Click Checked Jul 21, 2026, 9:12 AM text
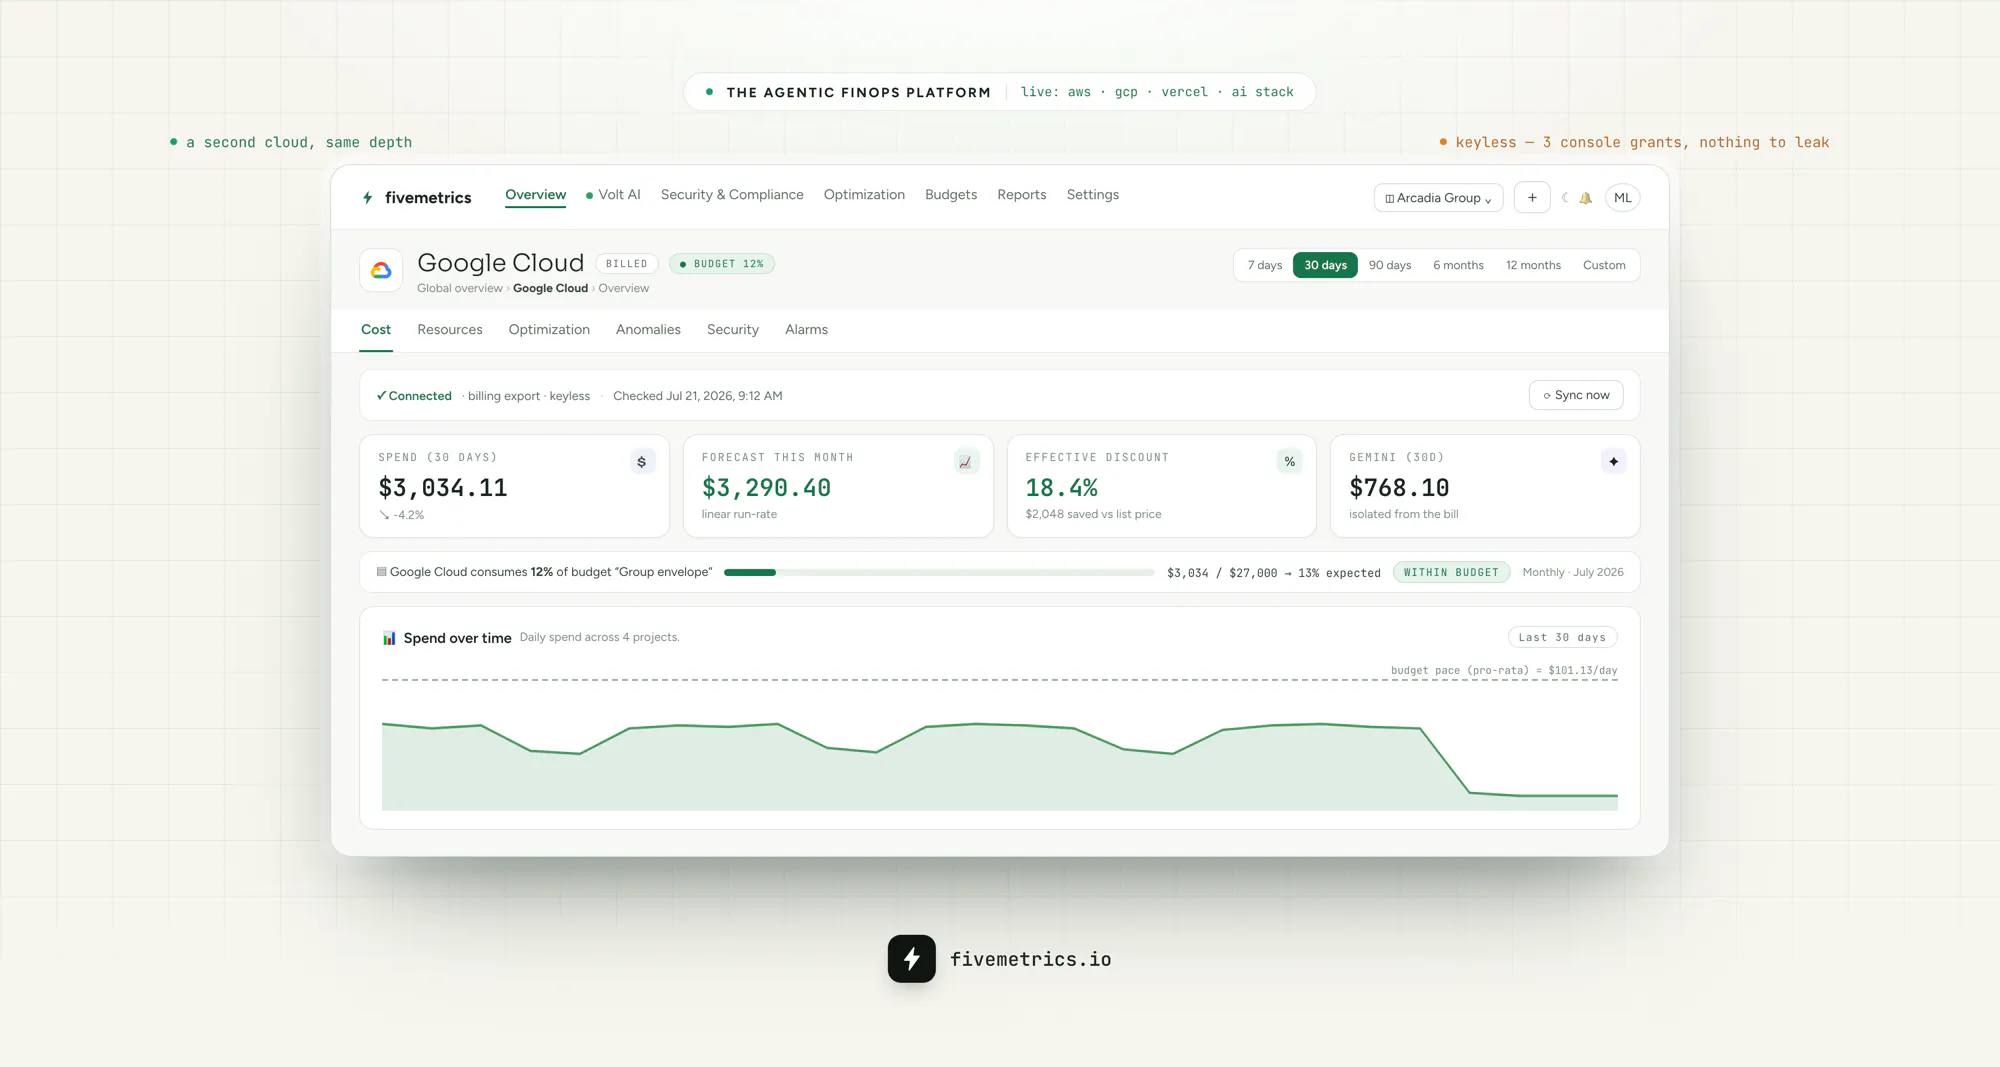This screenshot has height=1067, width=2000. (x=698, y=396)
